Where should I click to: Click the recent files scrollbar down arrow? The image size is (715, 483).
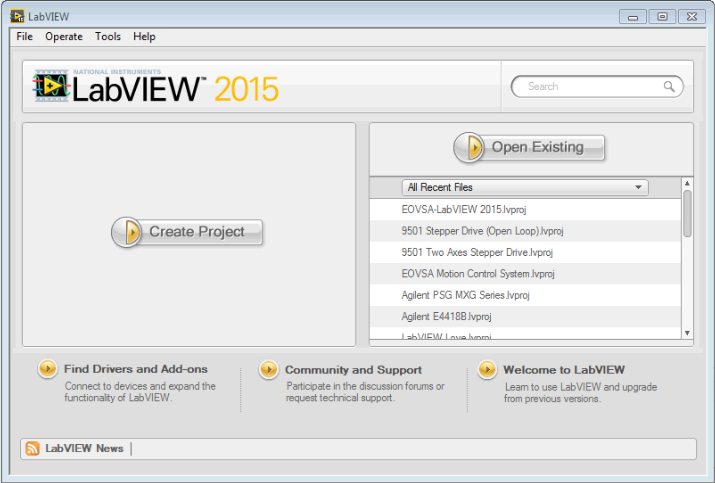(x=687, y=333)
